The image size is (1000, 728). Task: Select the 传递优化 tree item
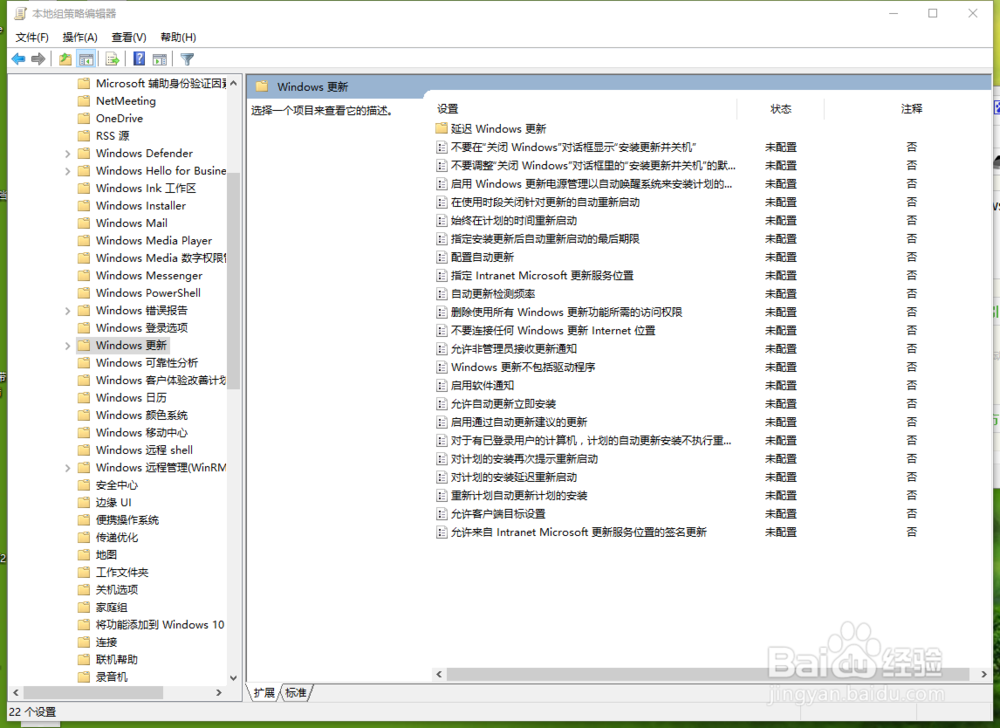(117, 538)
